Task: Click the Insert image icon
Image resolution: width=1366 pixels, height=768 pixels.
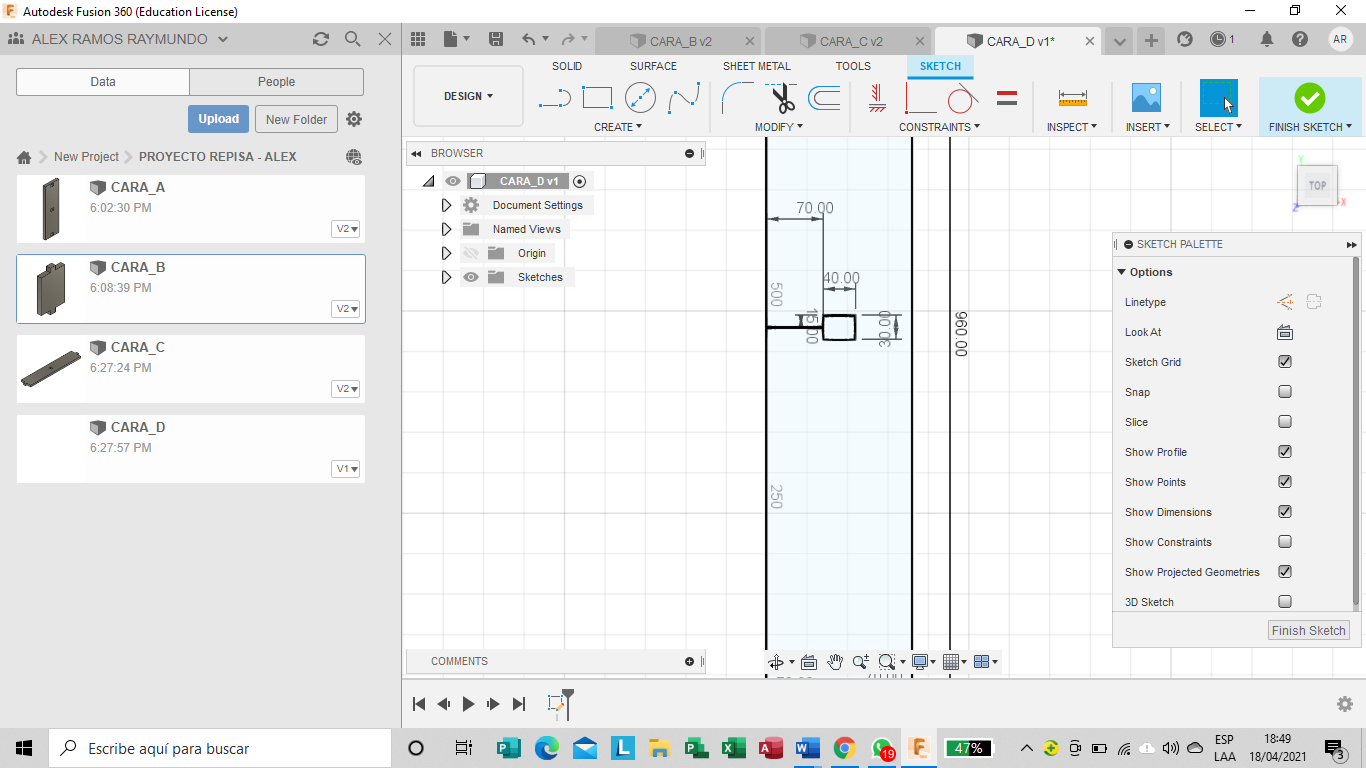Action: pos(1145,98)
